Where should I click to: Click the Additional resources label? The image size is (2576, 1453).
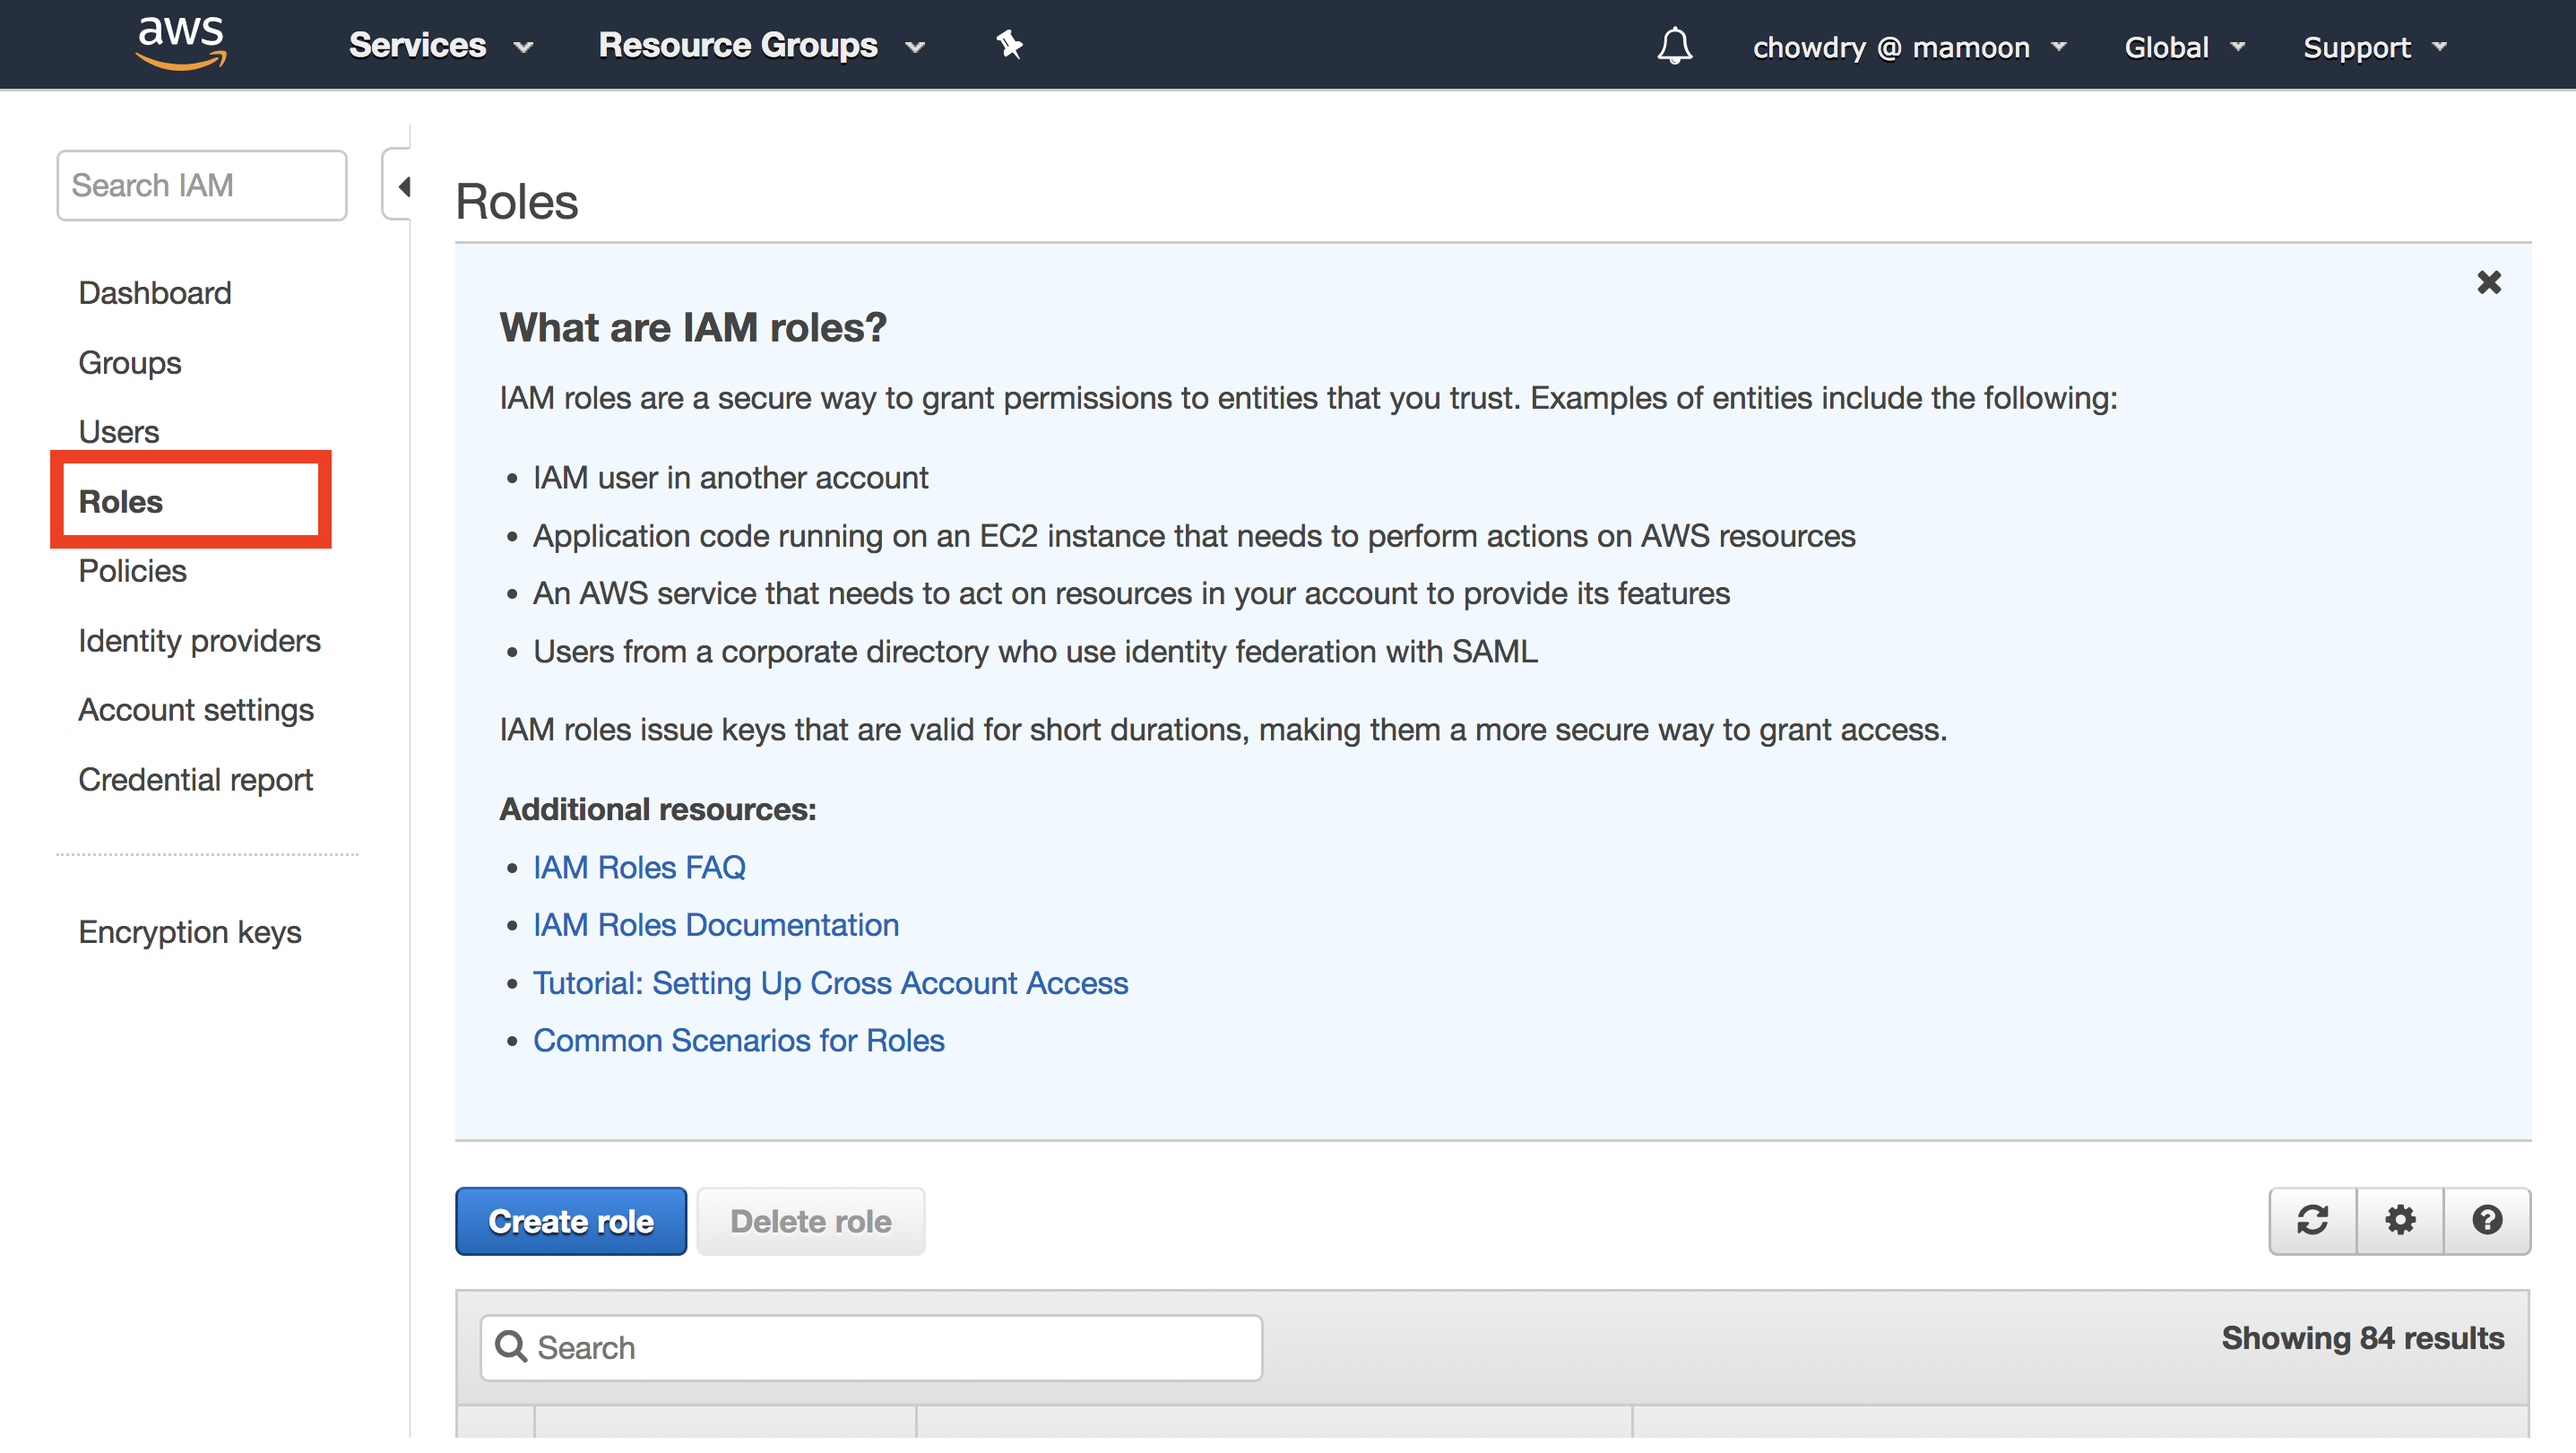pos(658,809)
